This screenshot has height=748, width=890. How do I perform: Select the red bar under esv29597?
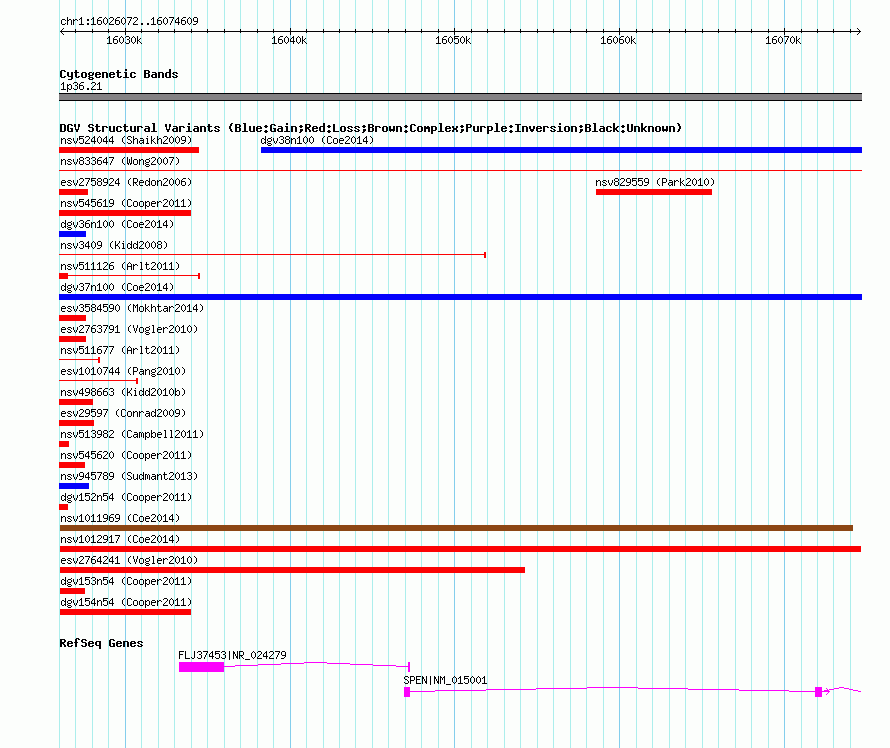tap(76, 423)
